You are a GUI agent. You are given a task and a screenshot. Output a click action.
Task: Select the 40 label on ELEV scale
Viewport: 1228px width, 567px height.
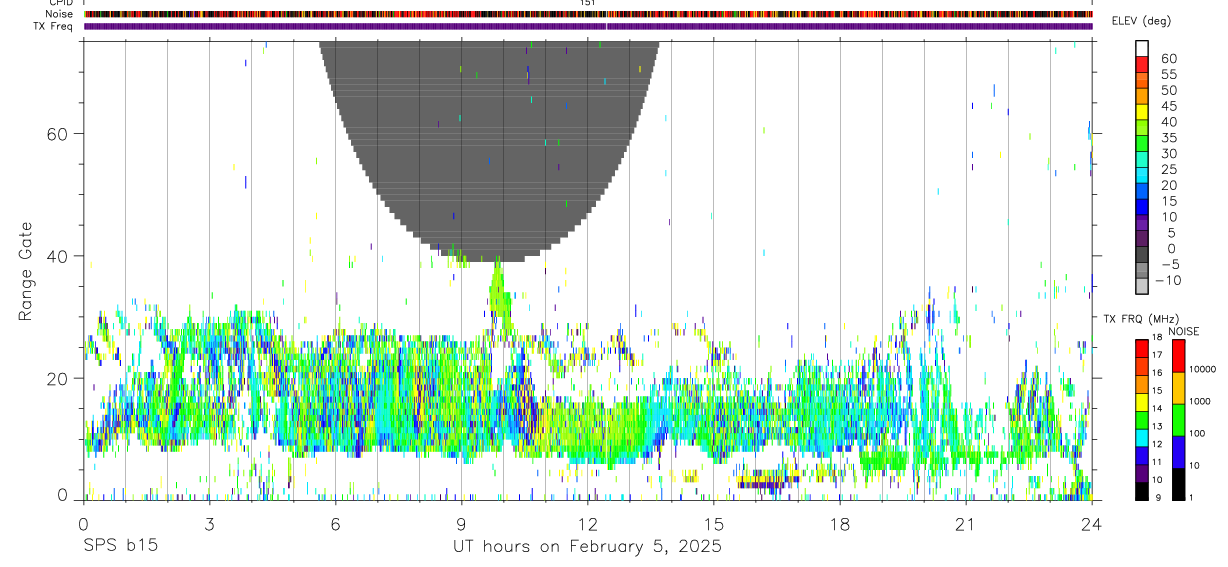(1168, 122)
